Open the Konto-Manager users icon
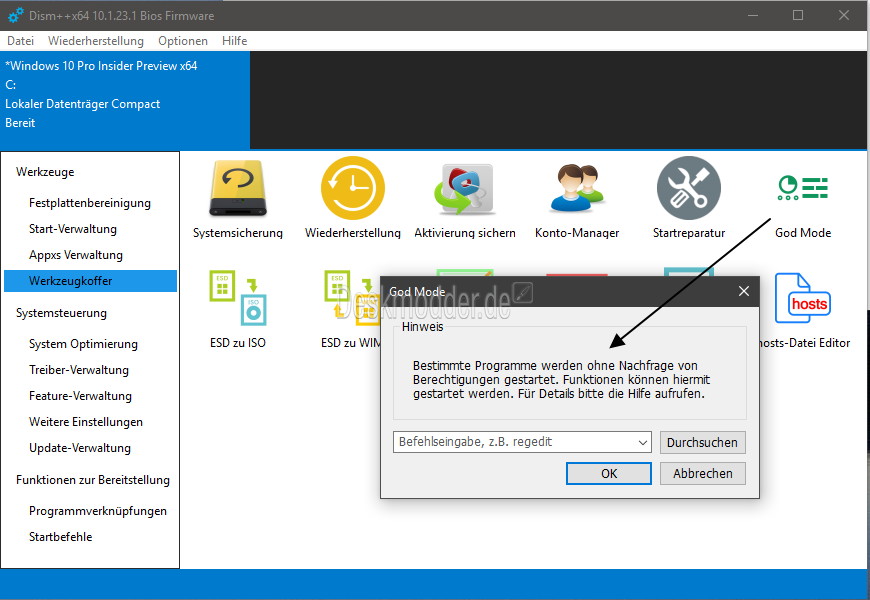This screenshot has width=870, height=600. 577,188
